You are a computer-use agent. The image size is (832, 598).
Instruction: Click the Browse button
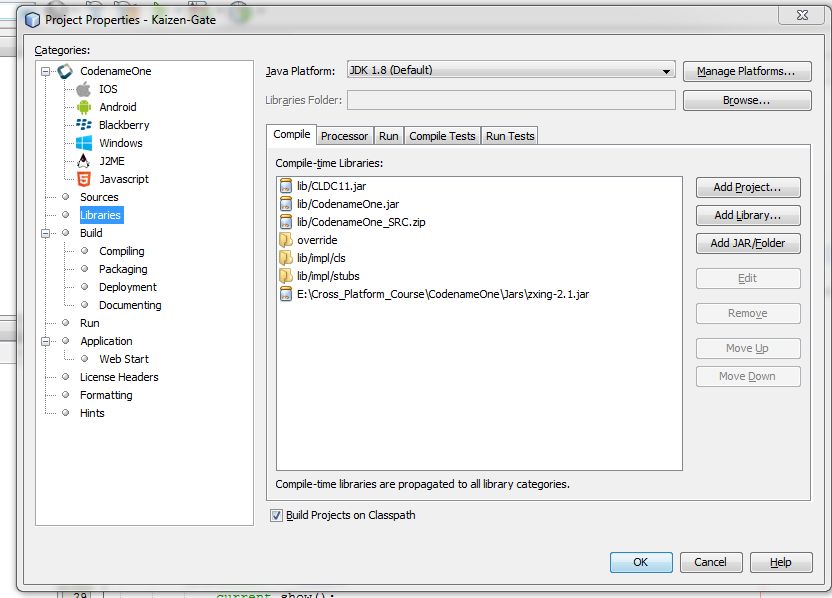(x=747, y=100)
